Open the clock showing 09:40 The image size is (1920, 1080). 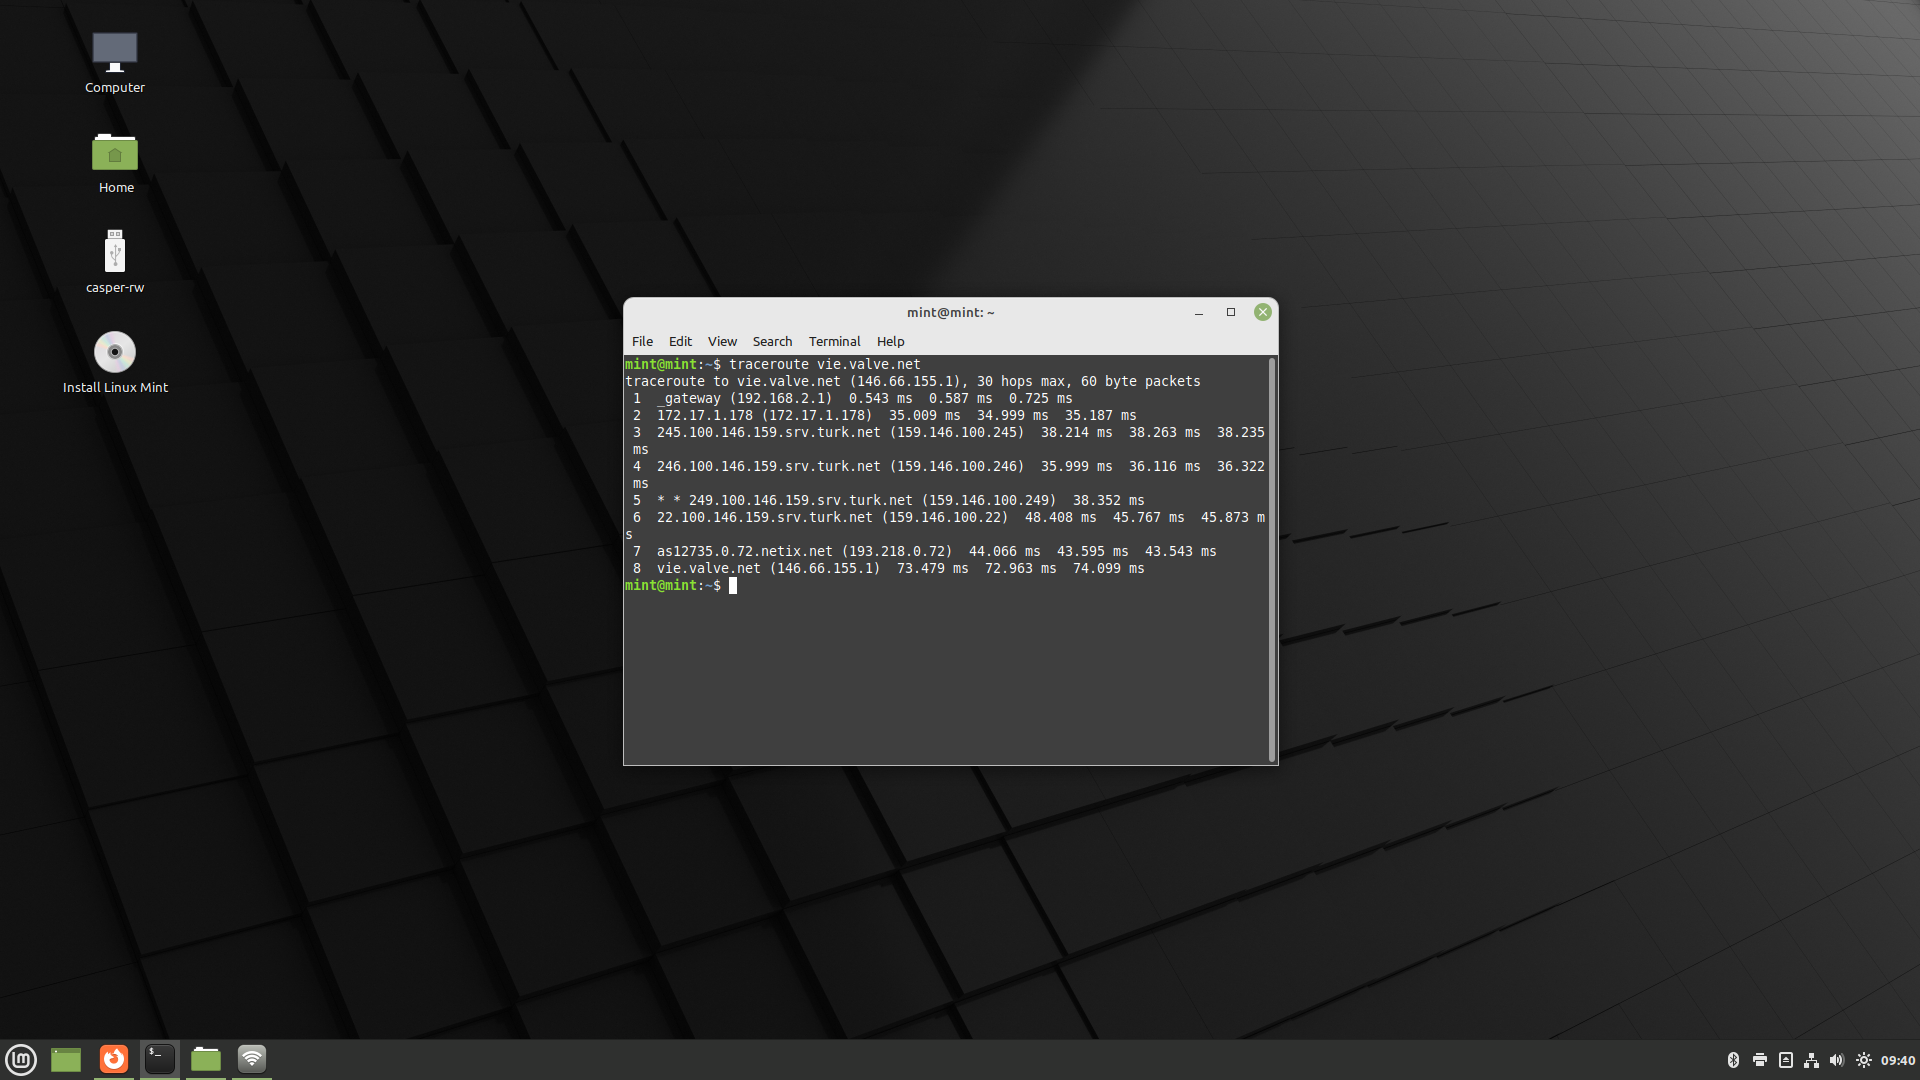[x=1898, y=1060]
